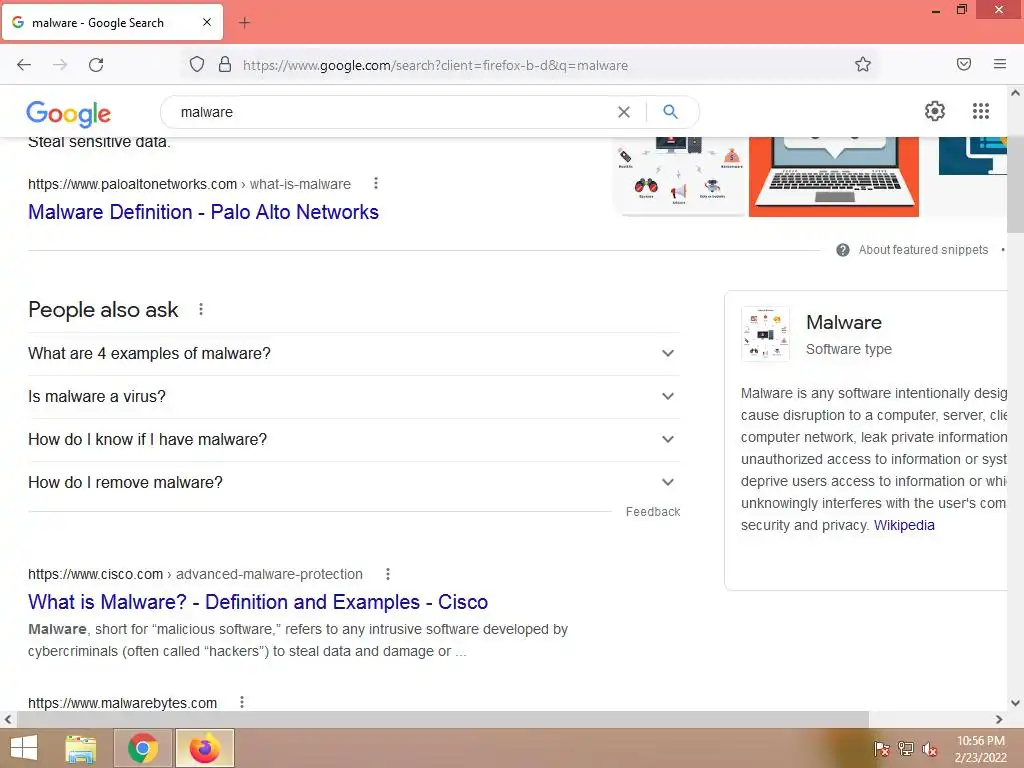Viewport: 1024px width, 768px height.
Task: Open options for the malwarebytes.com result
Action: [242, 702]
